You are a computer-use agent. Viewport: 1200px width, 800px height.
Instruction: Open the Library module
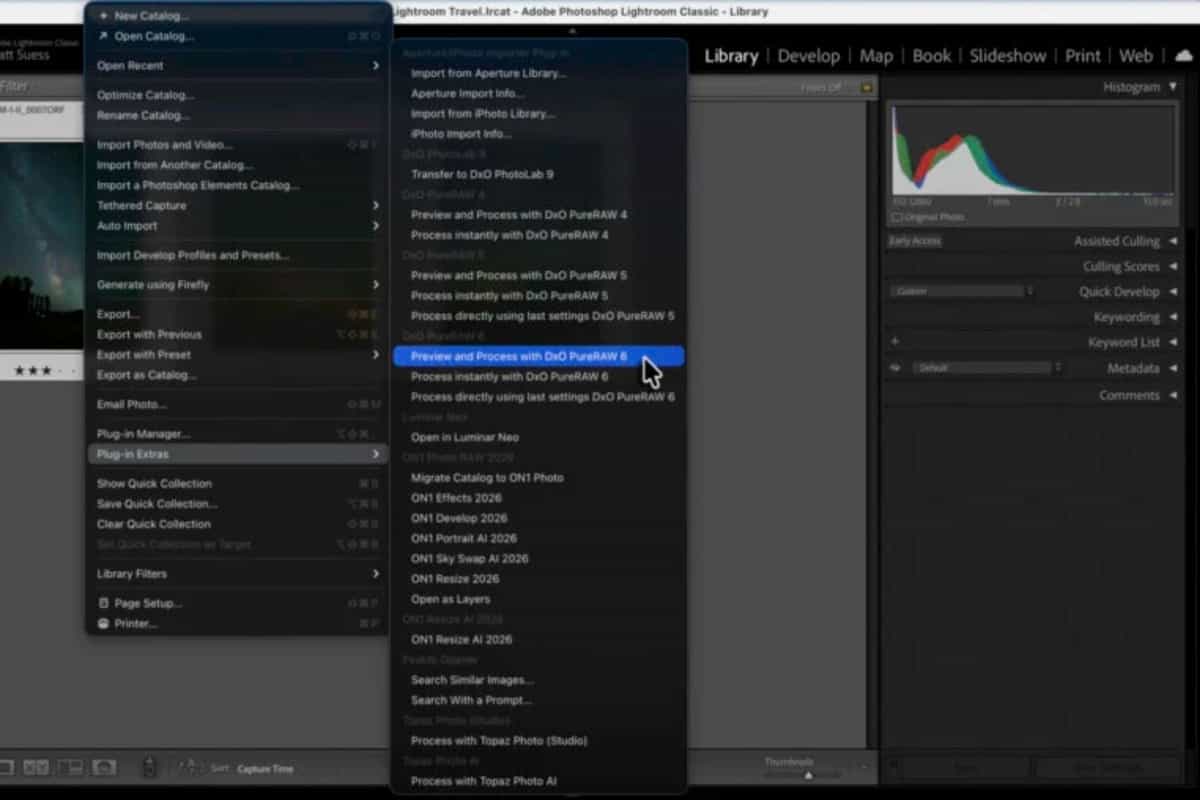tap(731, 56)
